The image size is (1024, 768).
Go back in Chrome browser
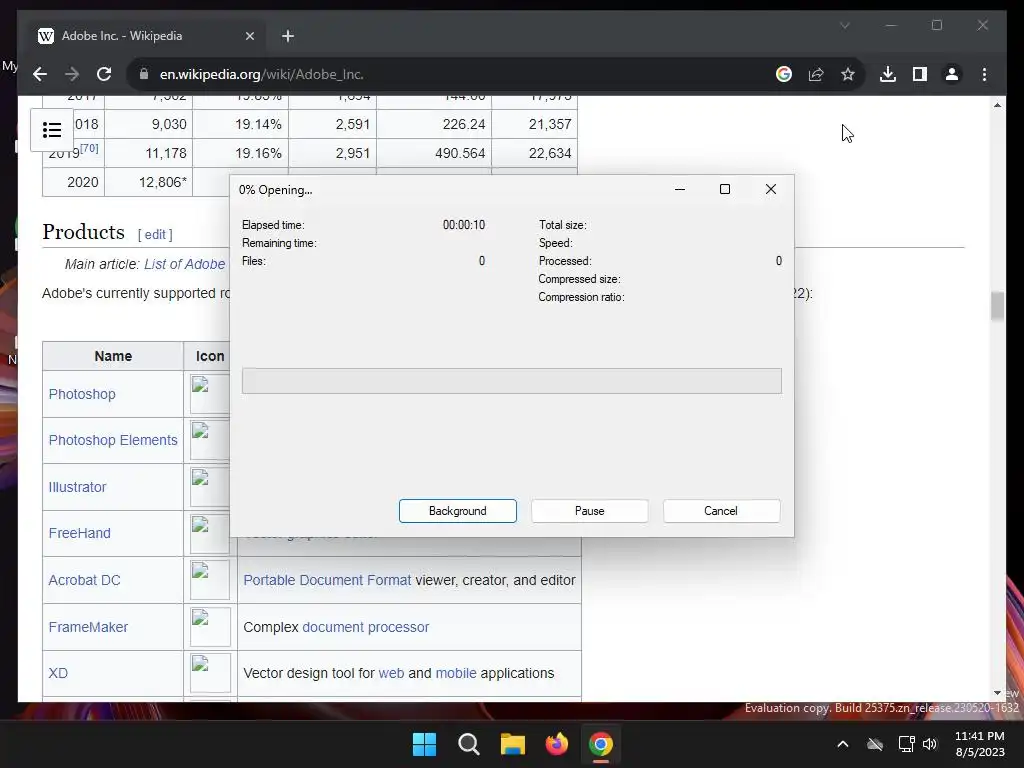[40, 74]
